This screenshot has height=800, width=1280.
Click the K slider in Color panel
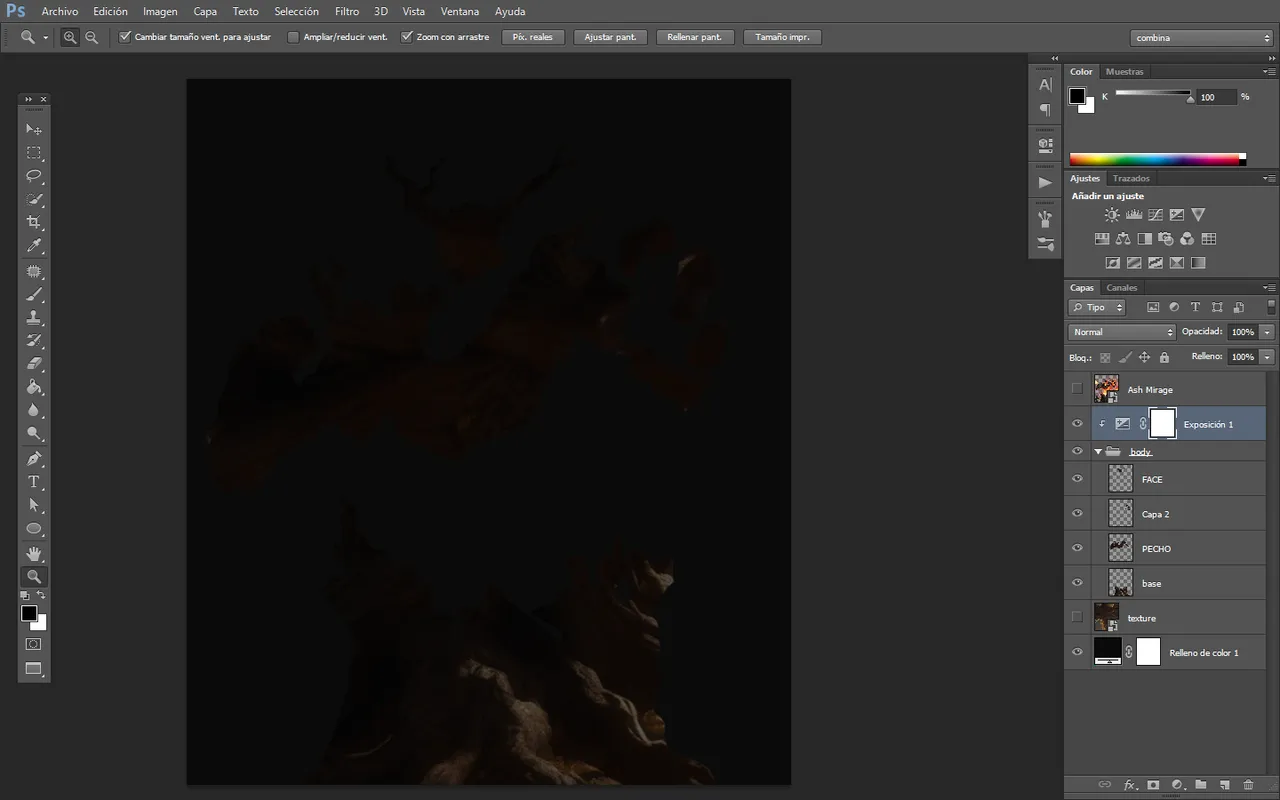coord(1153,94)
